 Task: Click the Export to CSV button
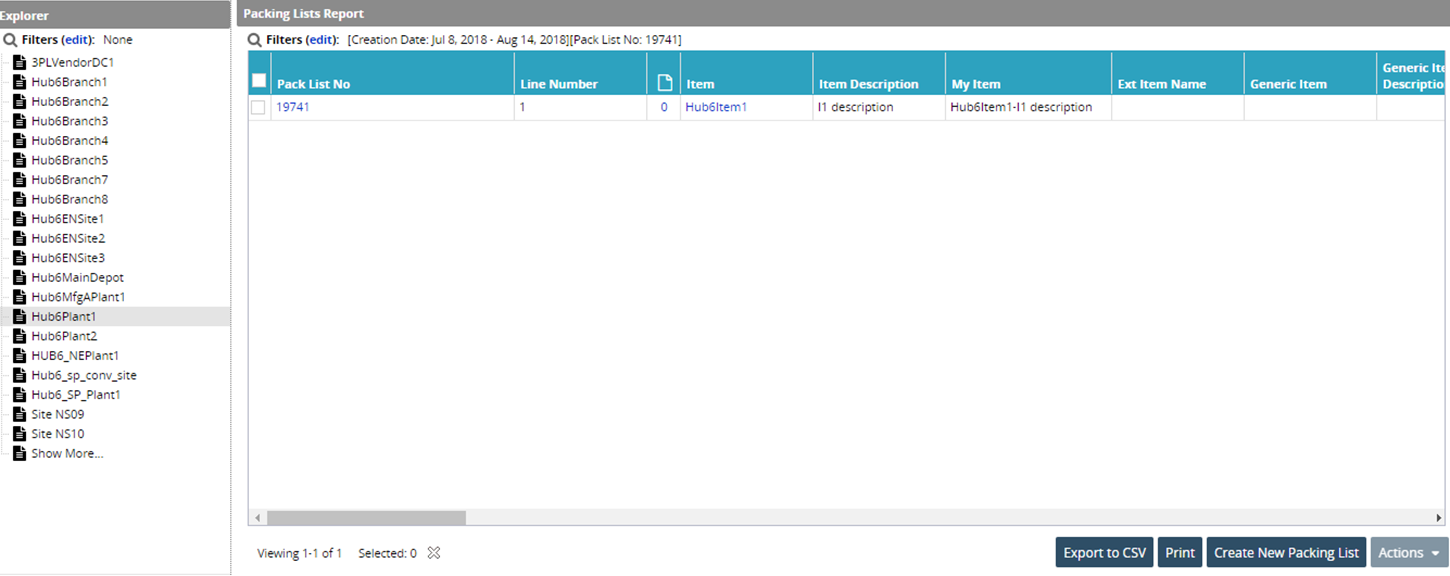(1105, 553)
